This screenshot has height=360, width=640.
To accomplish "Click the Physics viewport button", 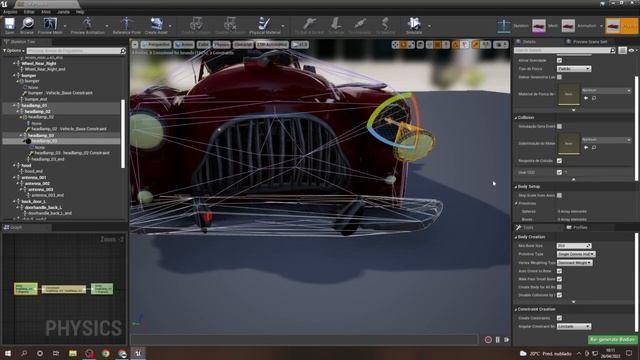I will 221,44.
